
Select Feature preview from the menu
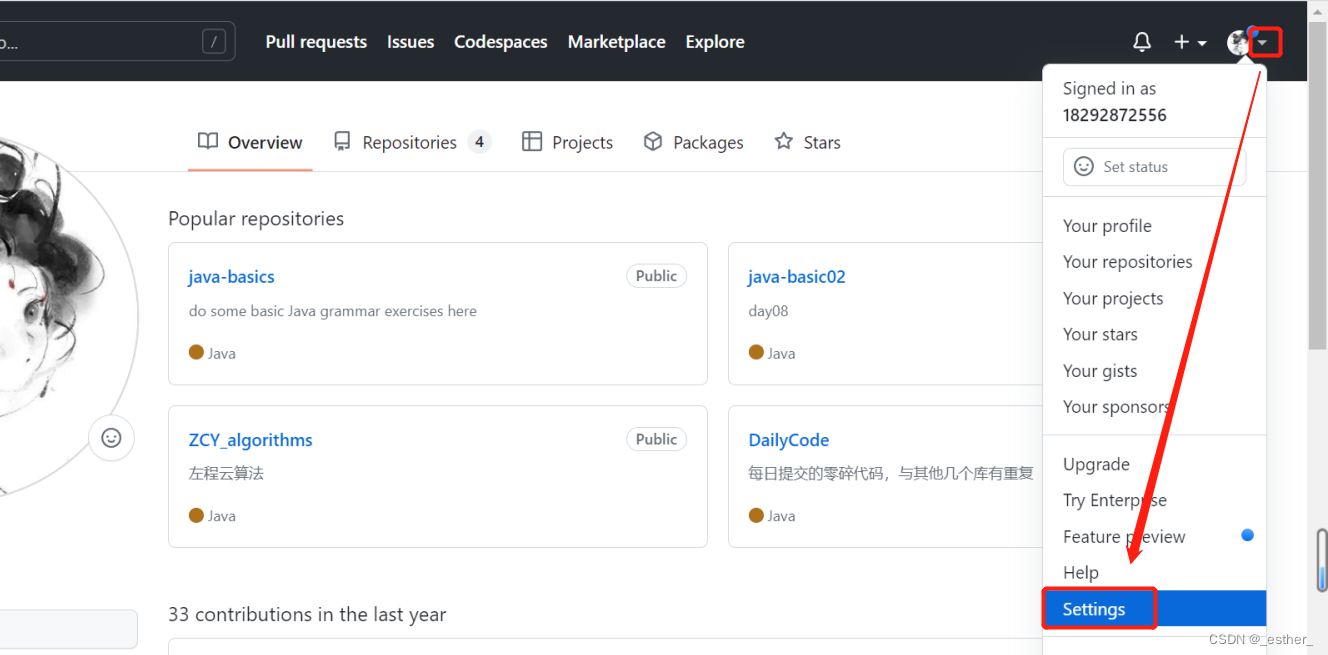click(1154, 537)
